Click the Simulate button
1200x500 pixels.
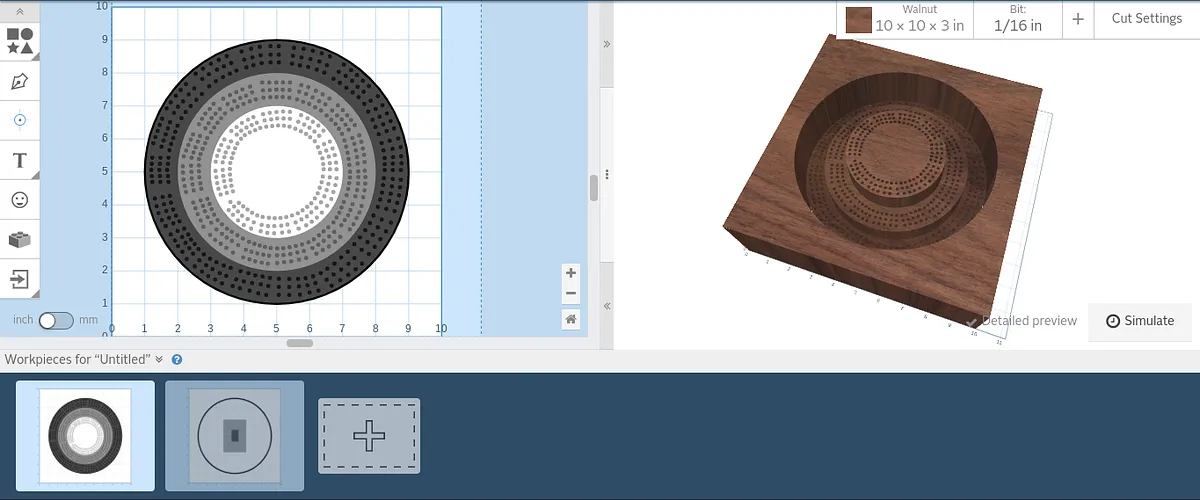tap(1140, 321)
